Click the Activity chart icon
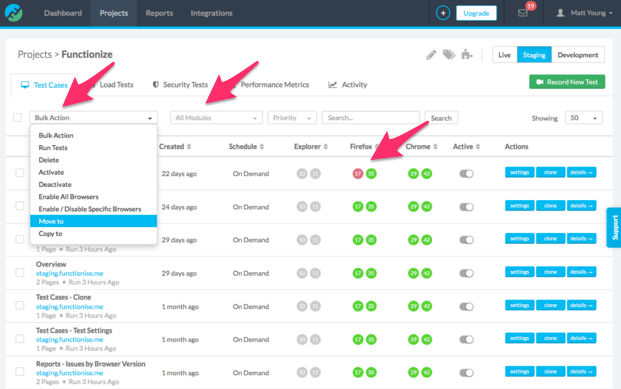Screen dimensions: 621x389 click(332, 85)
